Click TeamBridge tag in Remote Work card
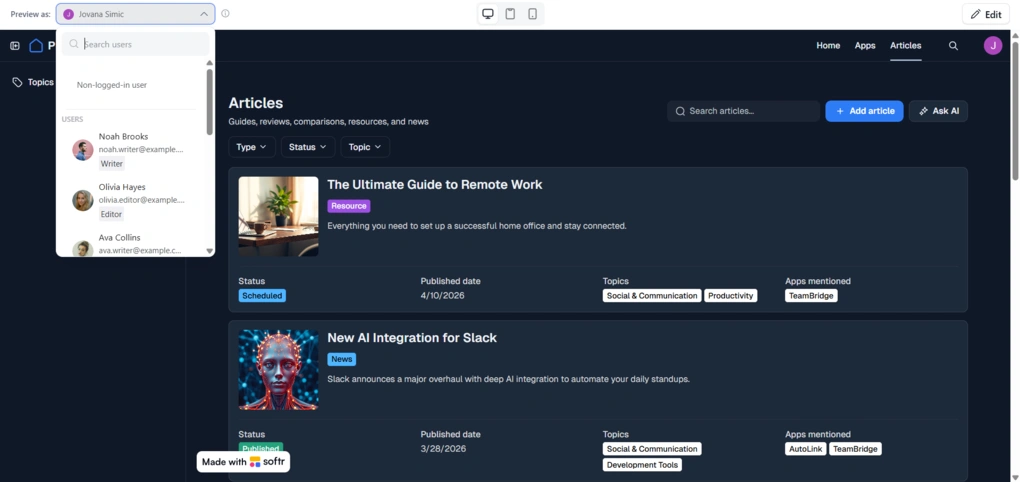The width and height of the screenshot is (1020, 482). click(x=811, y=296)
